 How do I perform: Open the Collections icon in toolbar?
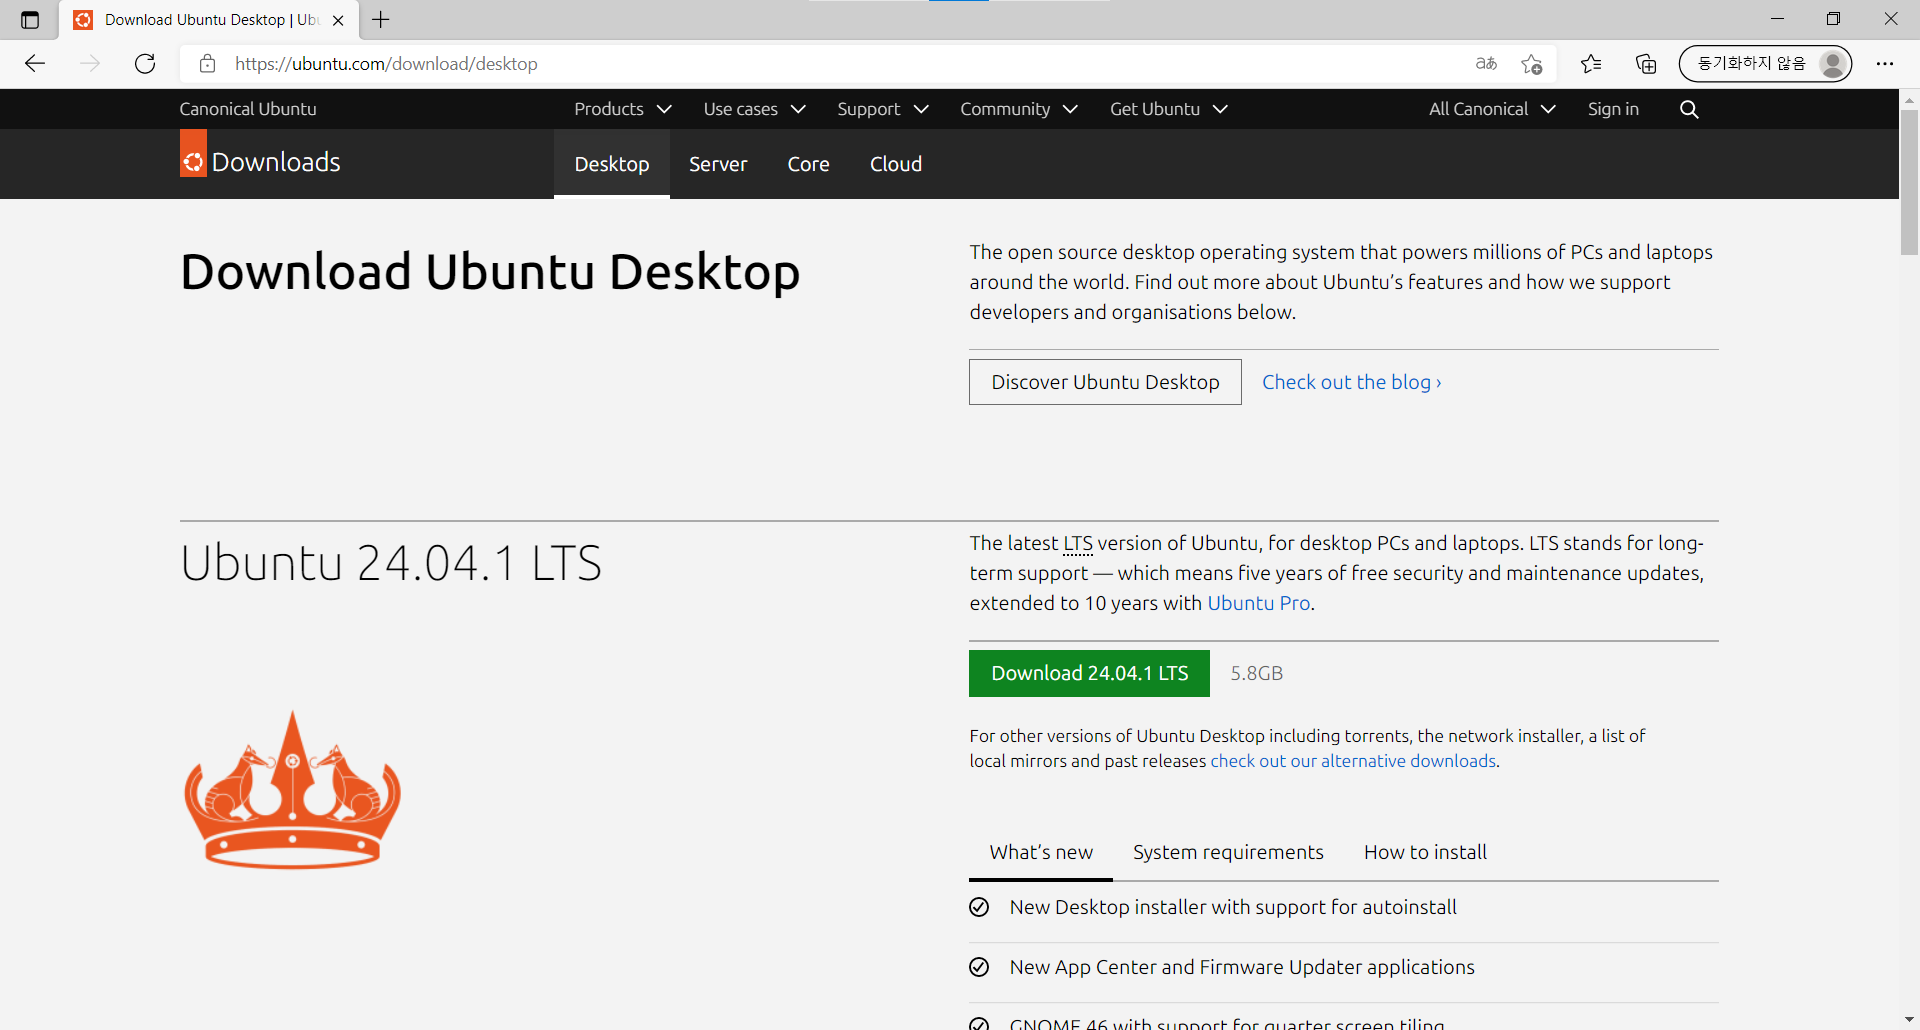click(x=1645, y=64)
